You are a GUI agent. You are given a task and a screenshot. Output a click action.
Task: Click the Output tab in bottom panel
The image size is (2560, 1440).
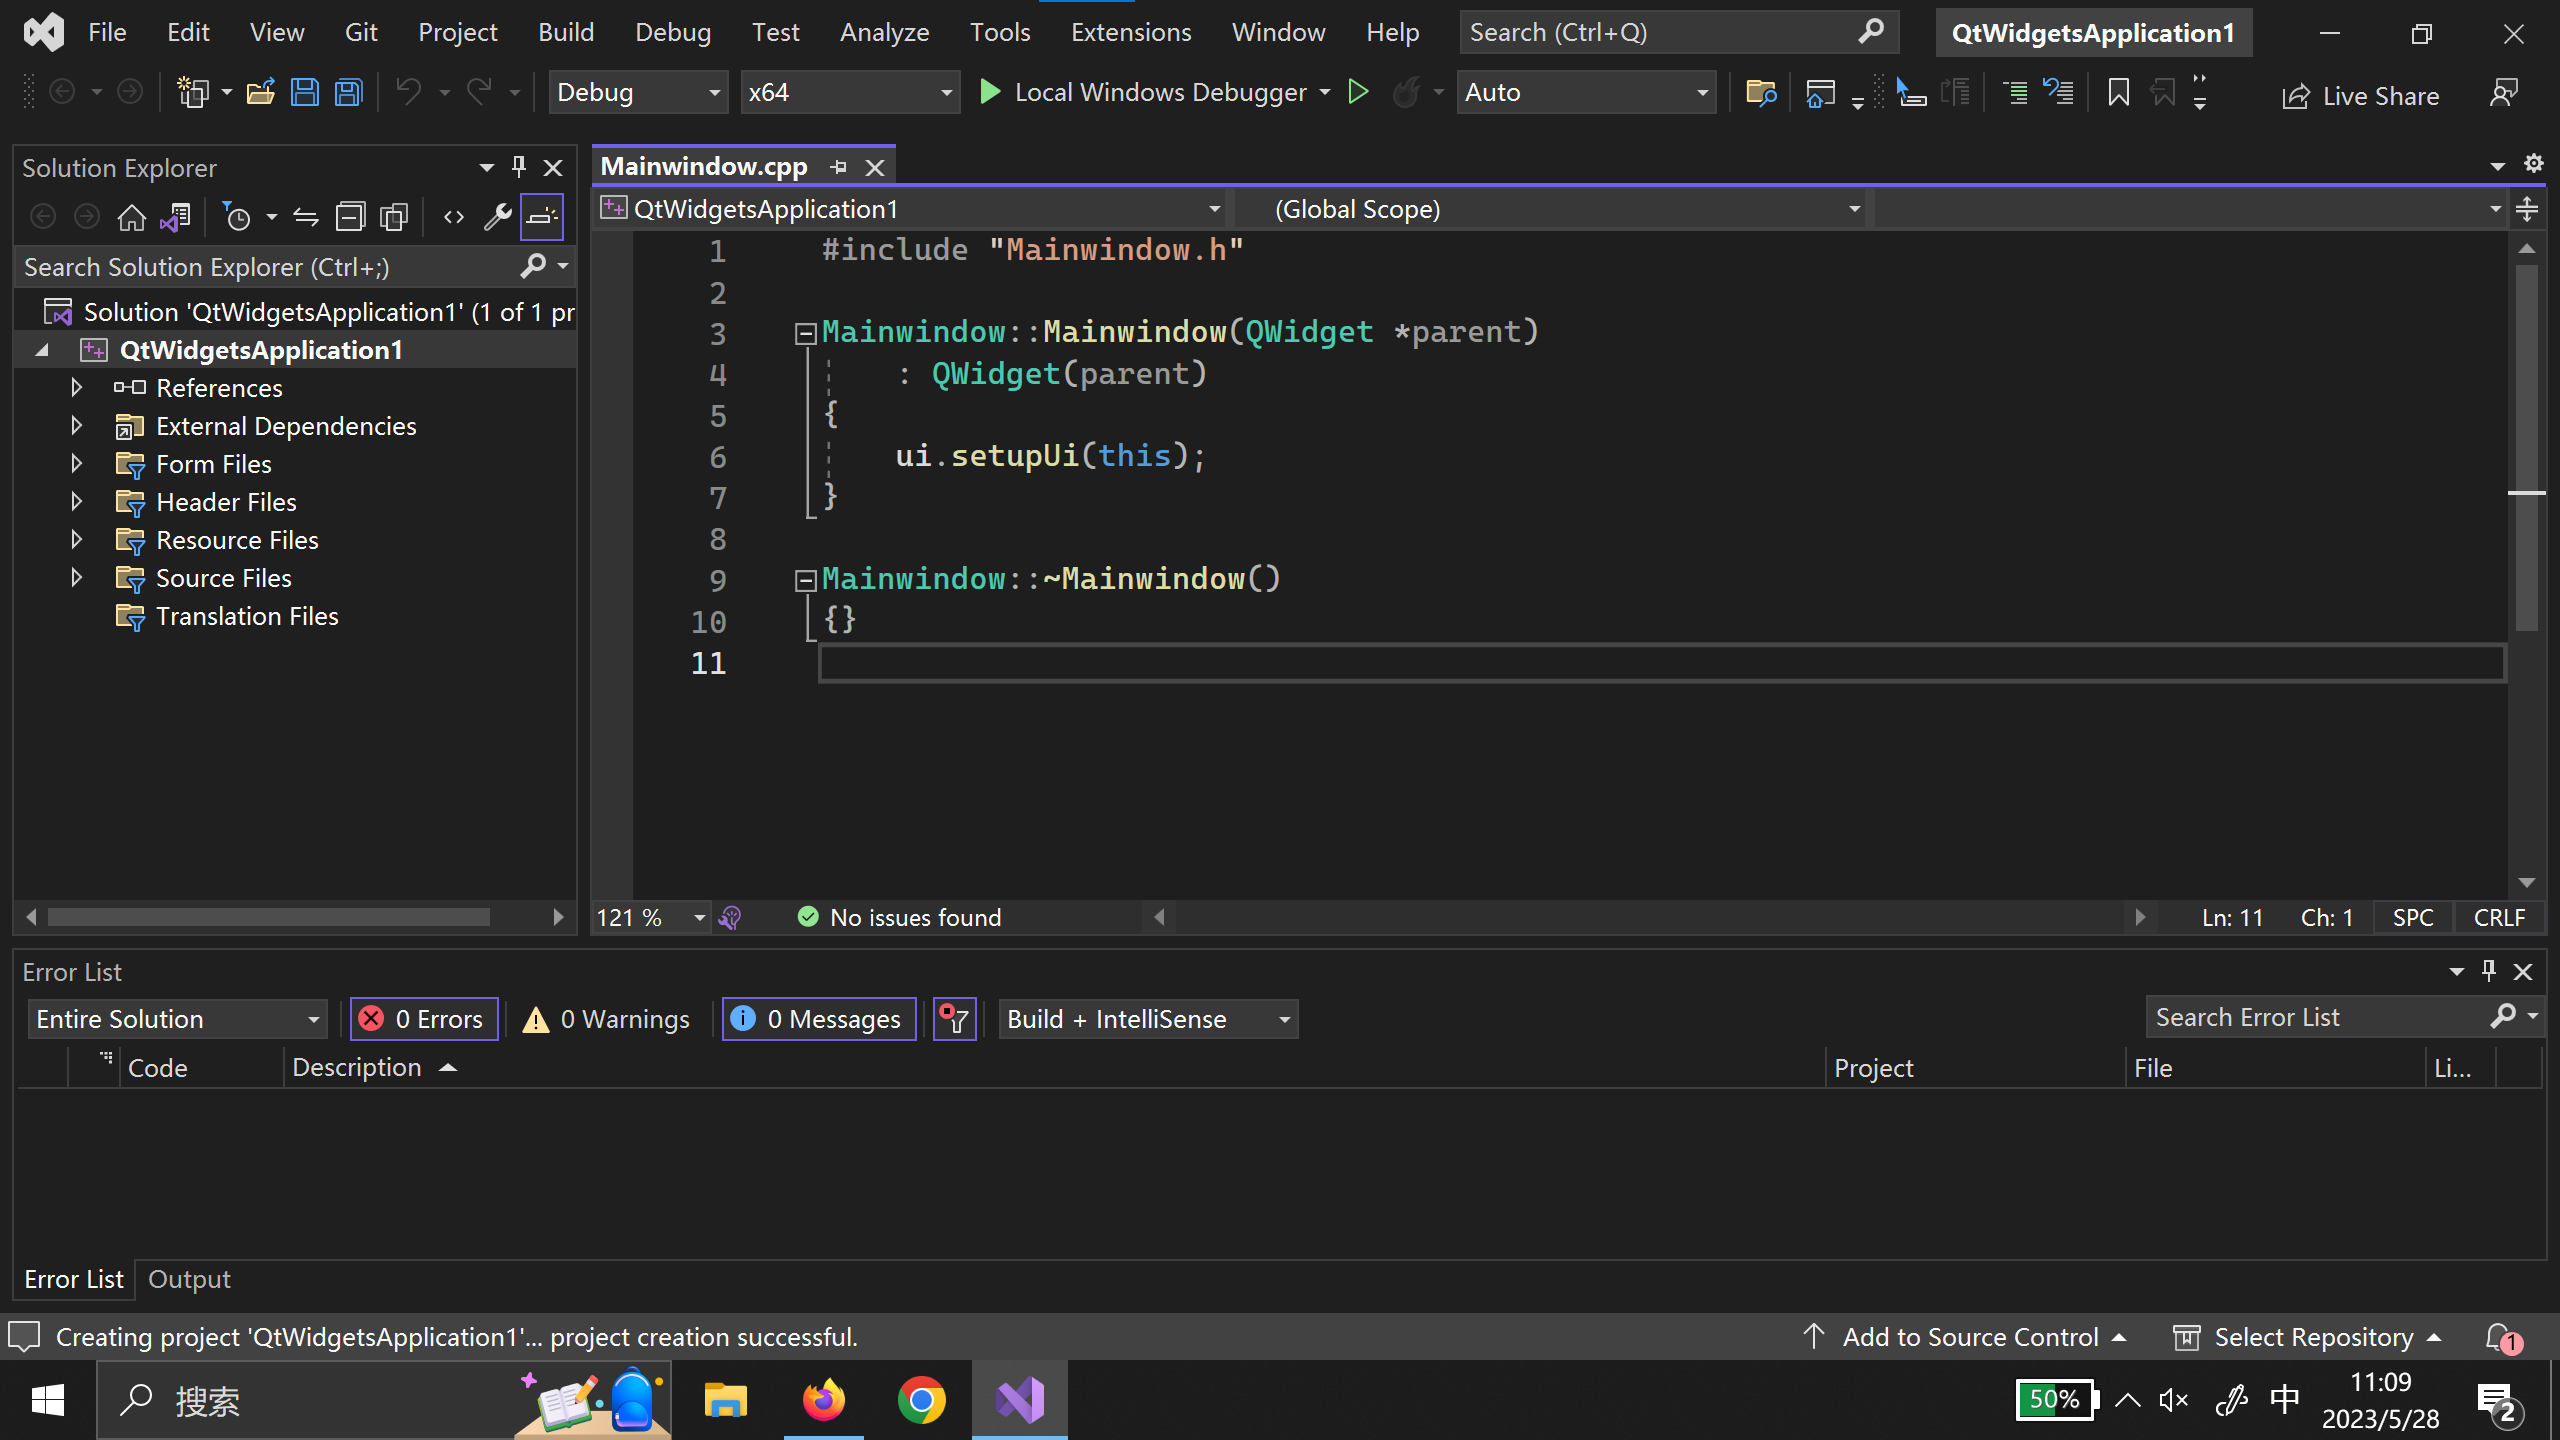pyautogui.click(x=190, y=1278)
